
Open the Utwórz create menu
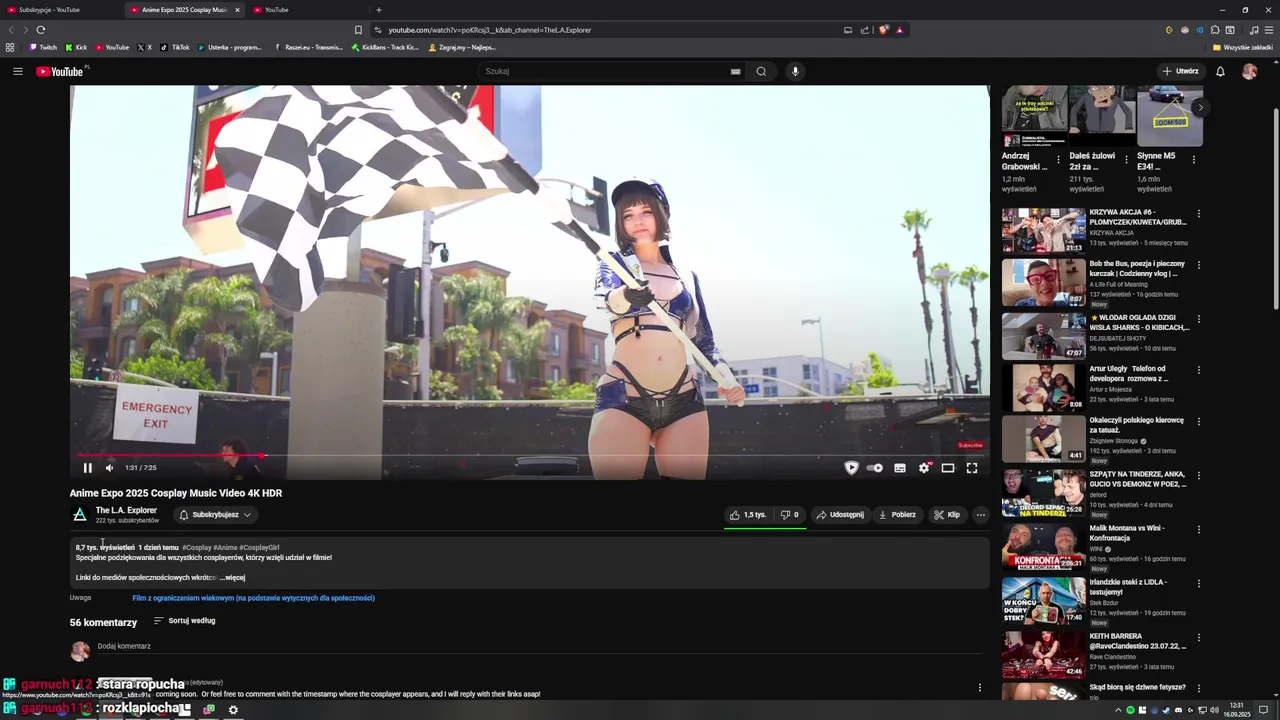1181,71
